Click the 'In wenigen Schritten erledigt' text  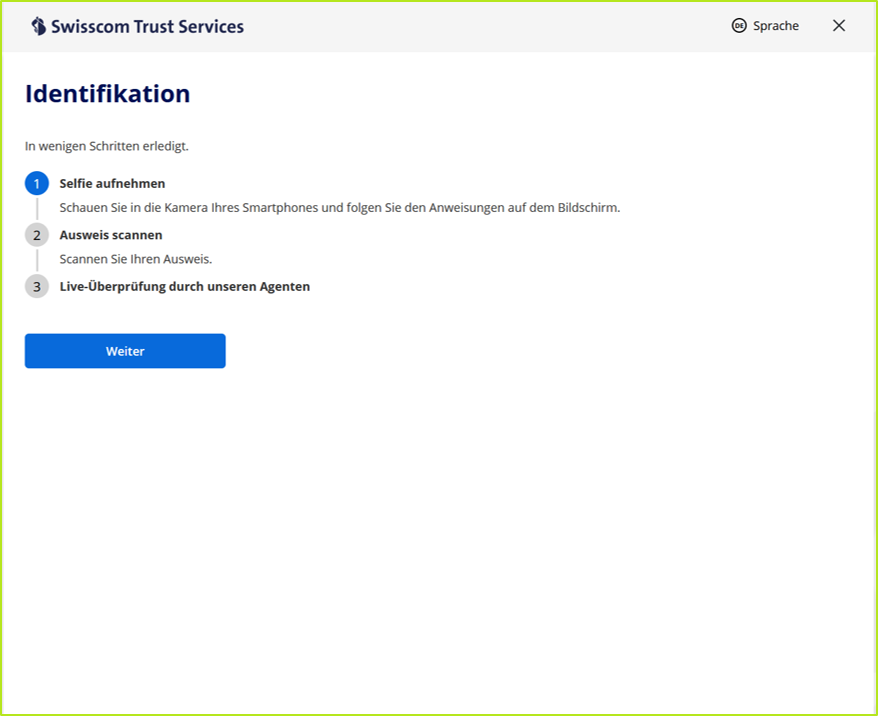click(106, 146)
